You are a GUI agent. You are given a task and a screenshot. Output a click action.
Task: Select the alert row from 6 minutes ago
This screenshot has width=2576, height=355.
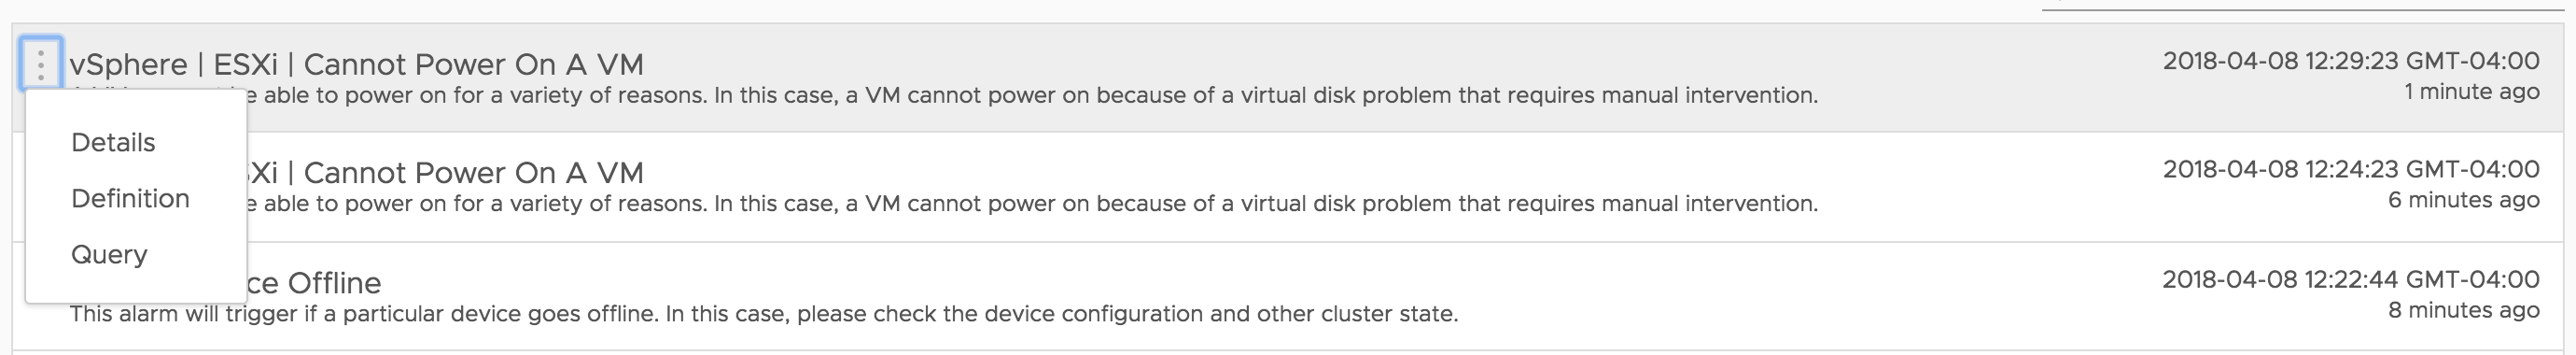pyautogui.click(x=1288, y=187)
